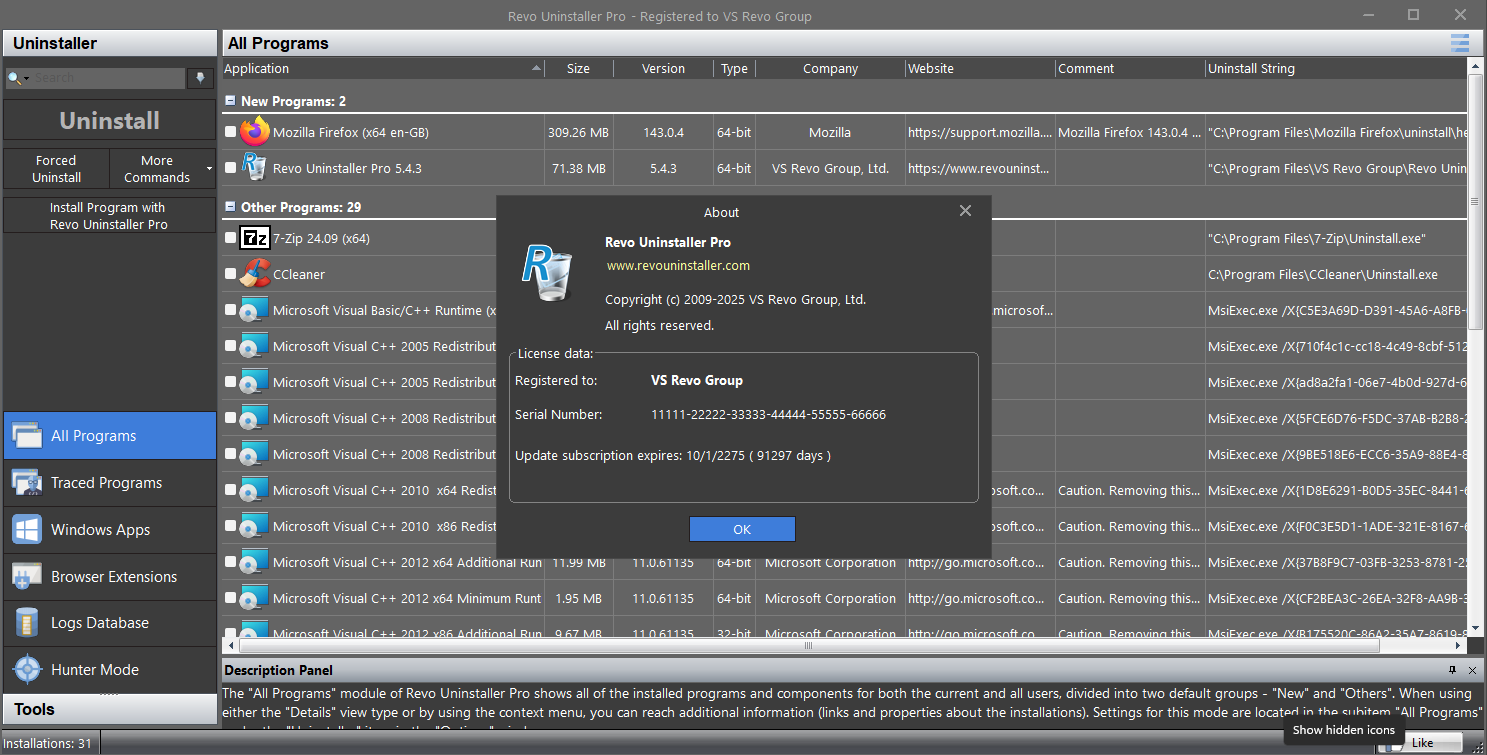Sort by the Version column header
This screenshot has width=1487, height=755.
point(663,69)
